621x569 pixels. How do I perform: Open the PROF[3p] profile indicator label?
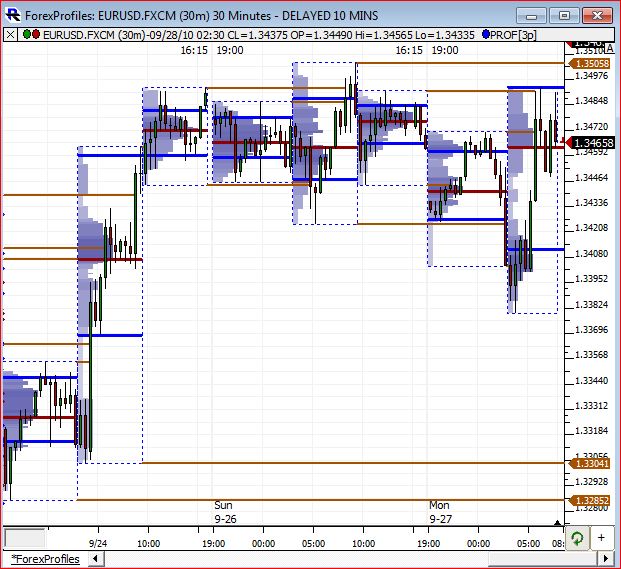click(x=513, y=35)
